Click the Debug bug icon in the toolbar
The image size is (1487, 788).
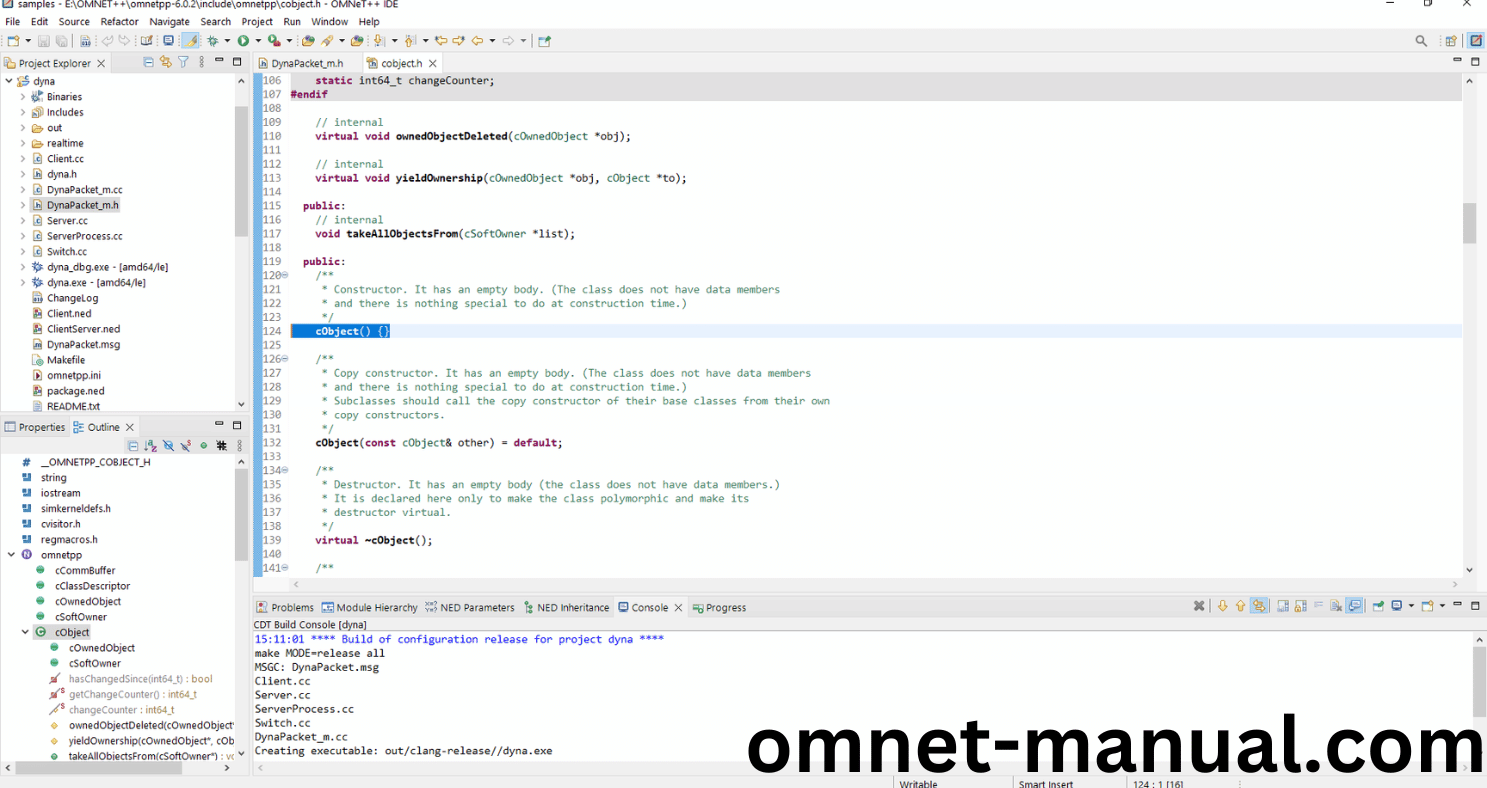tap(213, 41)
